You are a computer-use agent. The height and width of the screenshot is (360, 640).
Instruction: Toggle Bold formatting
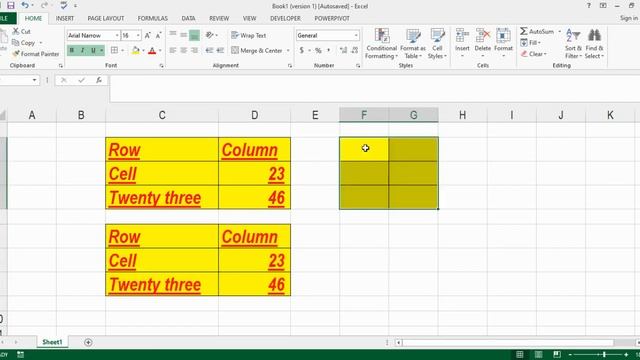tap(72, 50)
